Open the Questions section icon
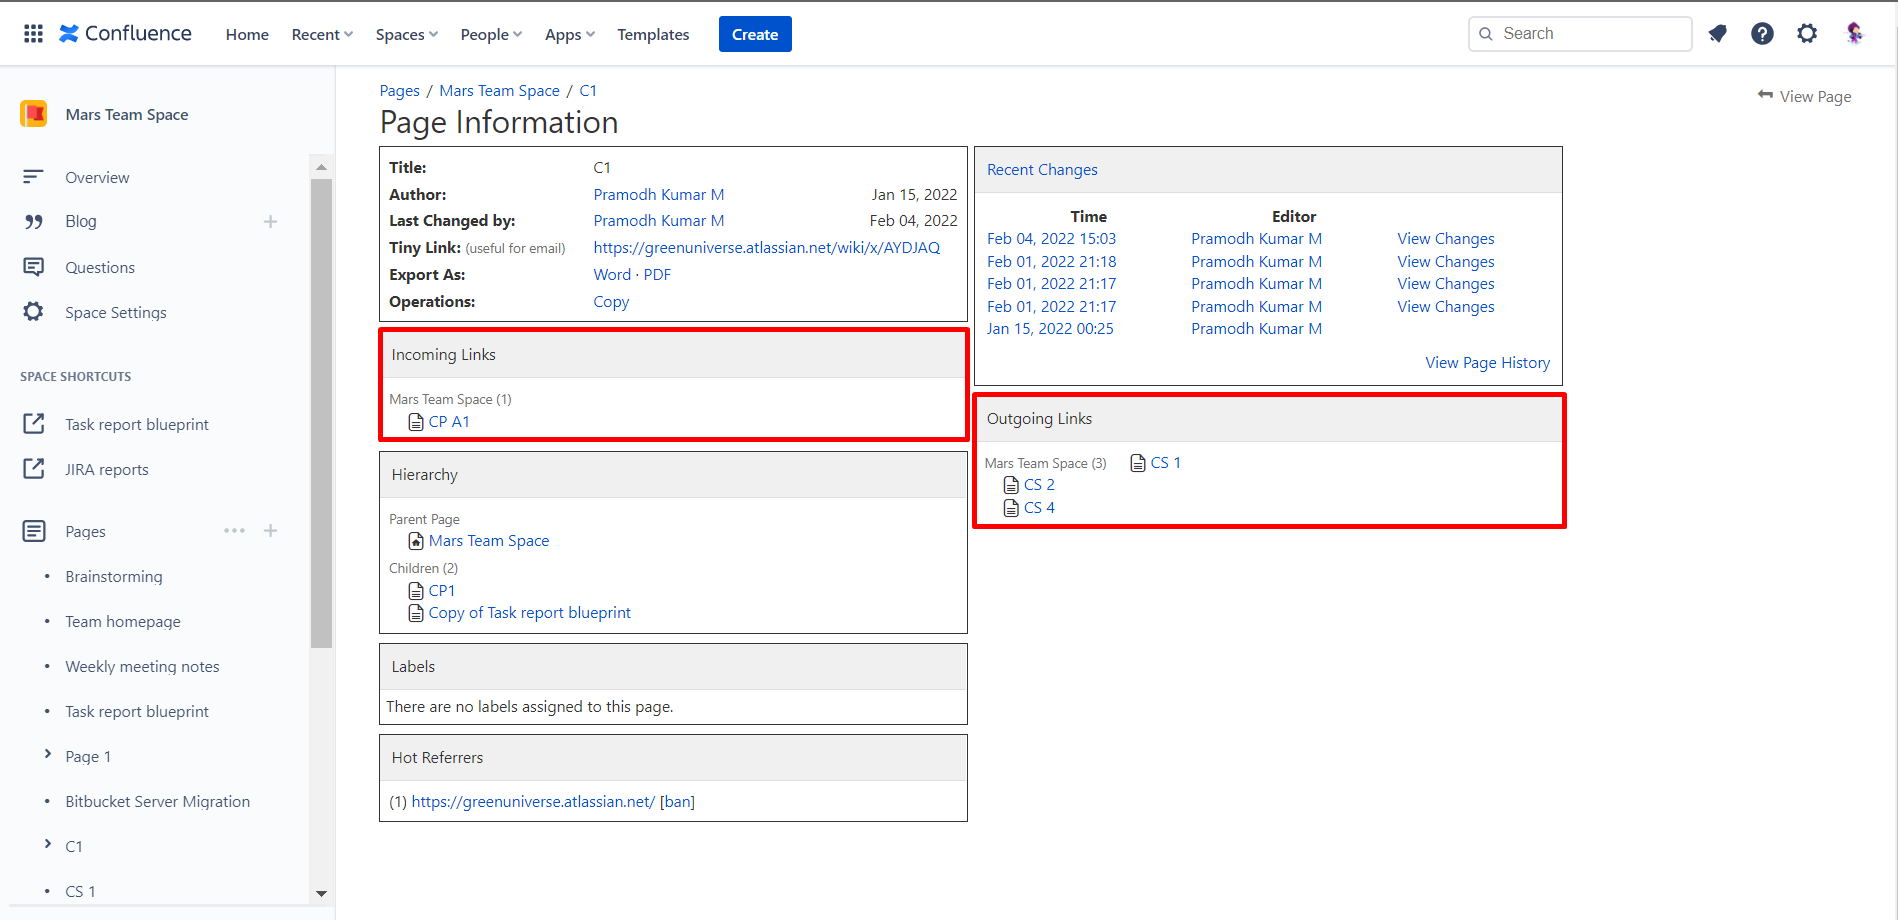Image resolution: width=1898 pixels, height=920 pixels. click(x=34, y=267)
